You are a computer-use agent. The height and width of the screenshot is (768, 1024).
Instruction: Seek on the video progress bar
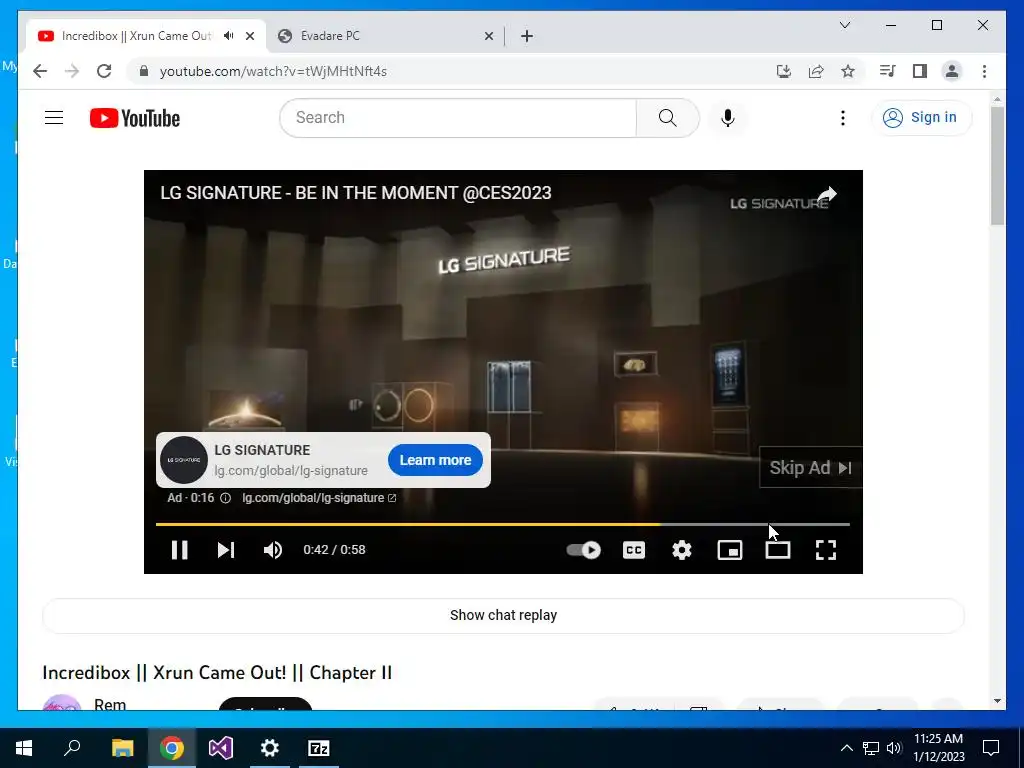[503, 524]
